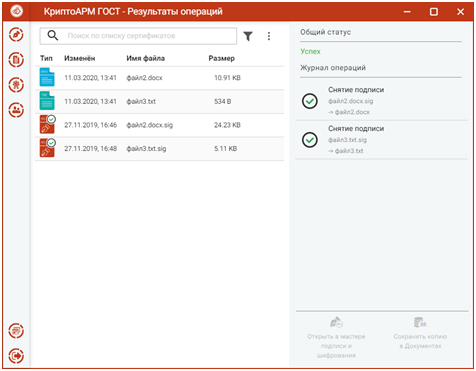The width and height of the screenshot is (476, 371).
Task: Click the '-> файл2.docx' log result line
Action: pyautogui.click(x=349, y=112)
